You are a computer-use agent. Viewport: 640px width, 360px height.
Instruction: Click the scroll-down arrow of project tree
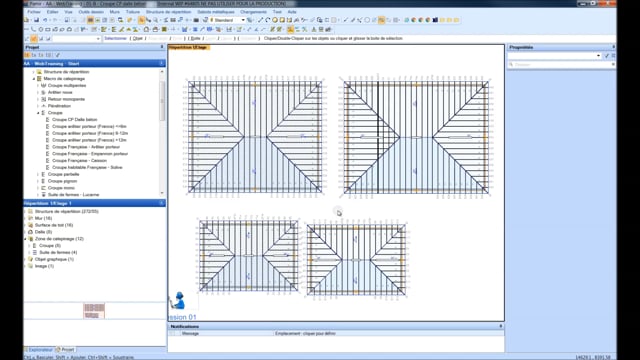pos(162,193)
